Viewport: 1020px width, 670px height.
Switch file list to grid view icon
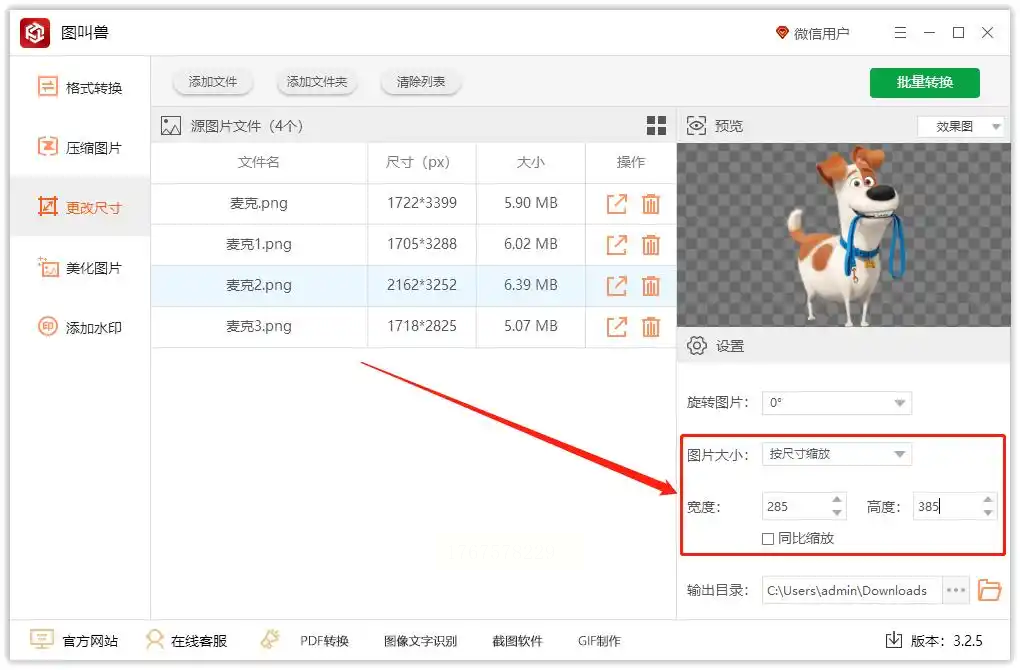(656, 126)
